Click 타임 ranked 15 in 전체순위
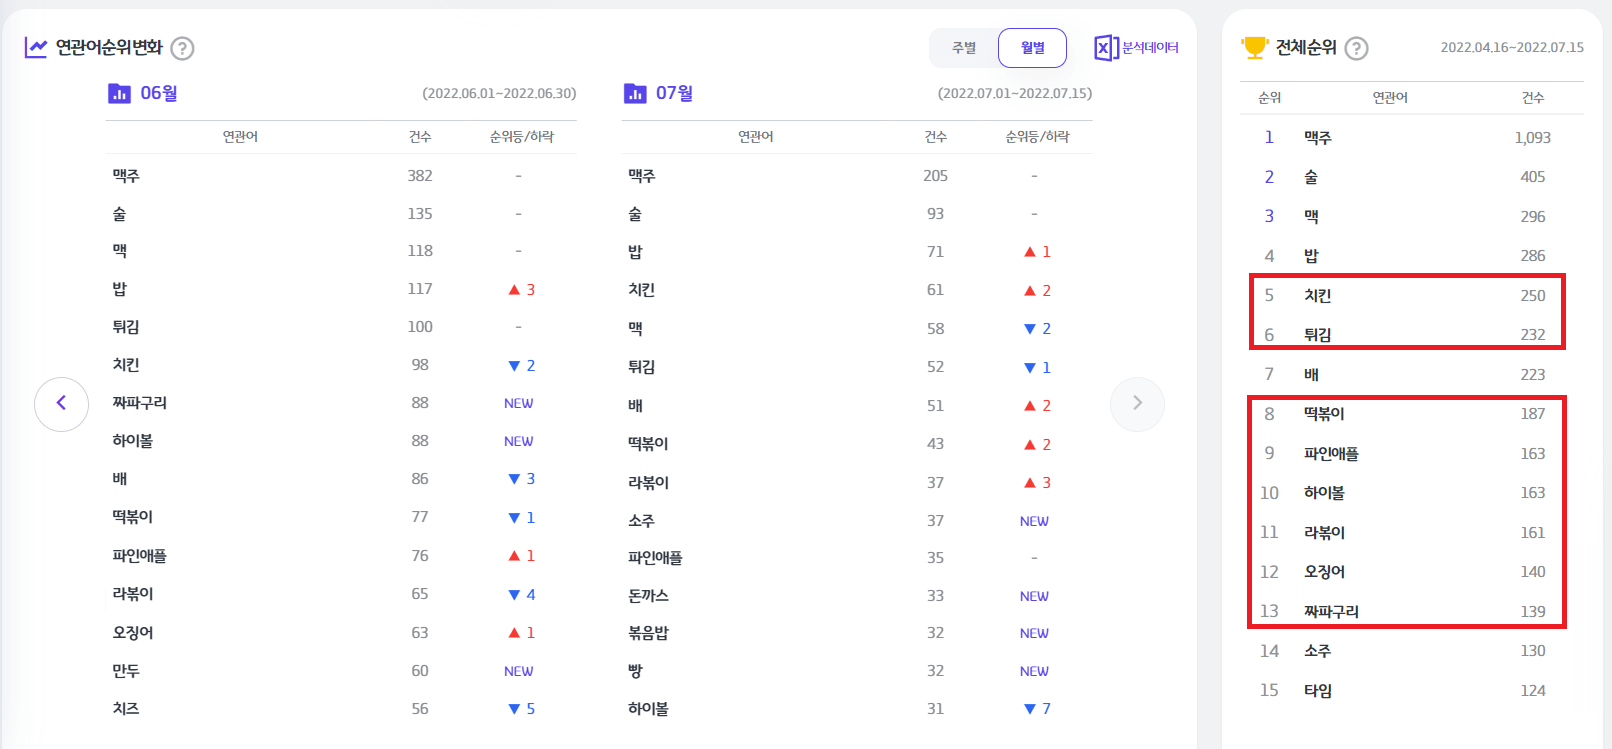This screenshot has height=749, width=1612. click(x=1318, y=691)
